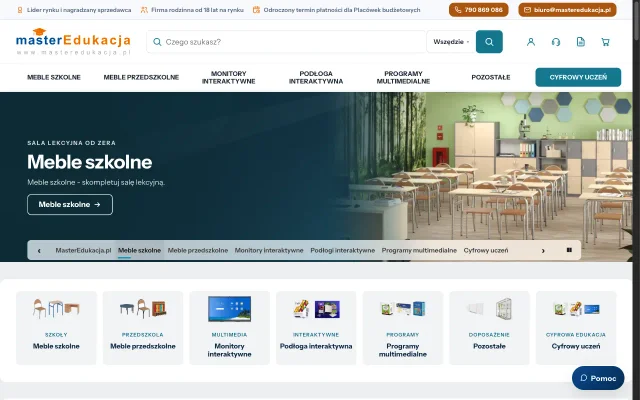Viewport: 640px width, 400px height.
Task: Click the magnifier icon inside search field
Action: tap(157, 42)
